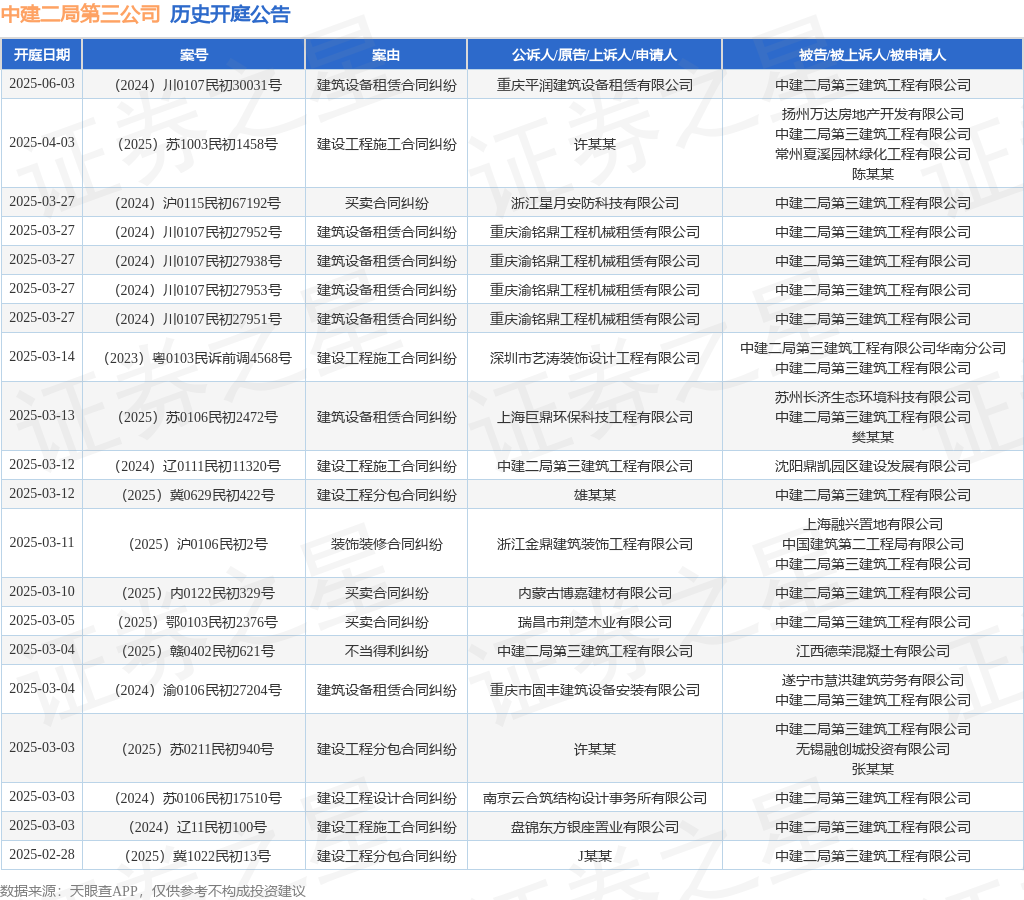The height and width of the screenshot is (900, 1024).
Task: Click the hearing date 2025-03-11
Action: 42,543
